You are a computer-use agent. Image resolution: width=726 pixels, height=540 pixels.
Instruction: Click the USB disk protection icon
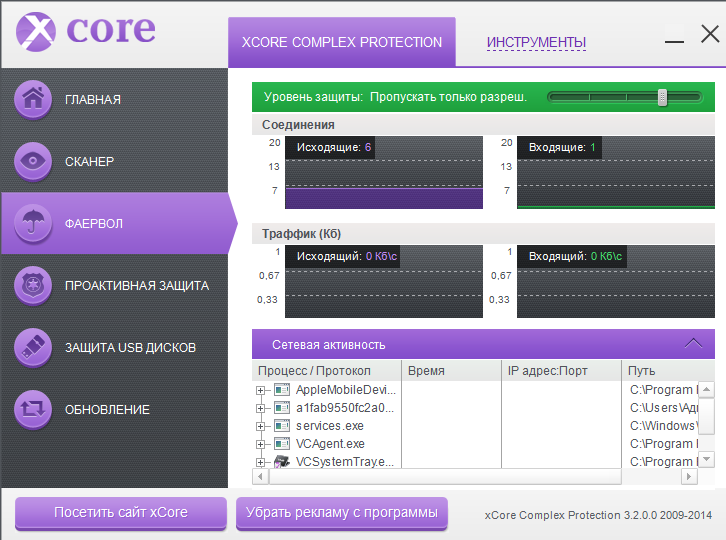click(x=33, y=347)
